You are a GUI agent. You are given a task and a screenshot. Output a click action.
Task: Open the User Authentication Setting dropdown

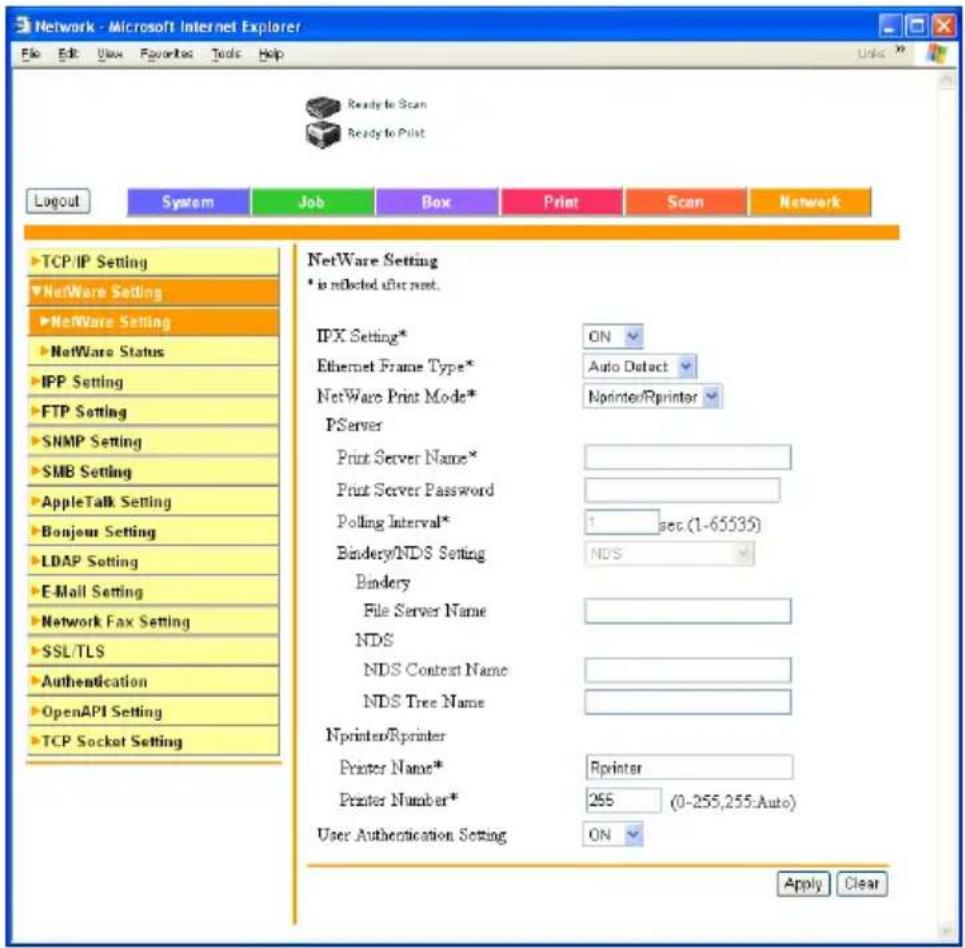pos(612,835)
